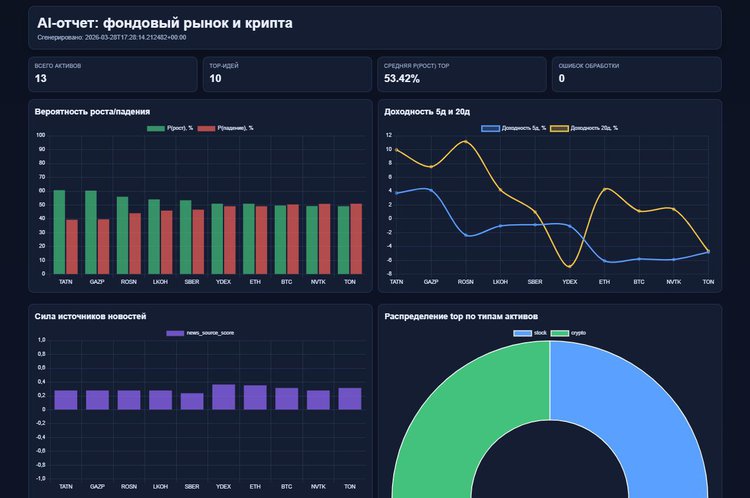Select ETH purple news source score bar
The width and height of the screenshot is (750, 498).
pyautogui.click(x=255, y=398)
